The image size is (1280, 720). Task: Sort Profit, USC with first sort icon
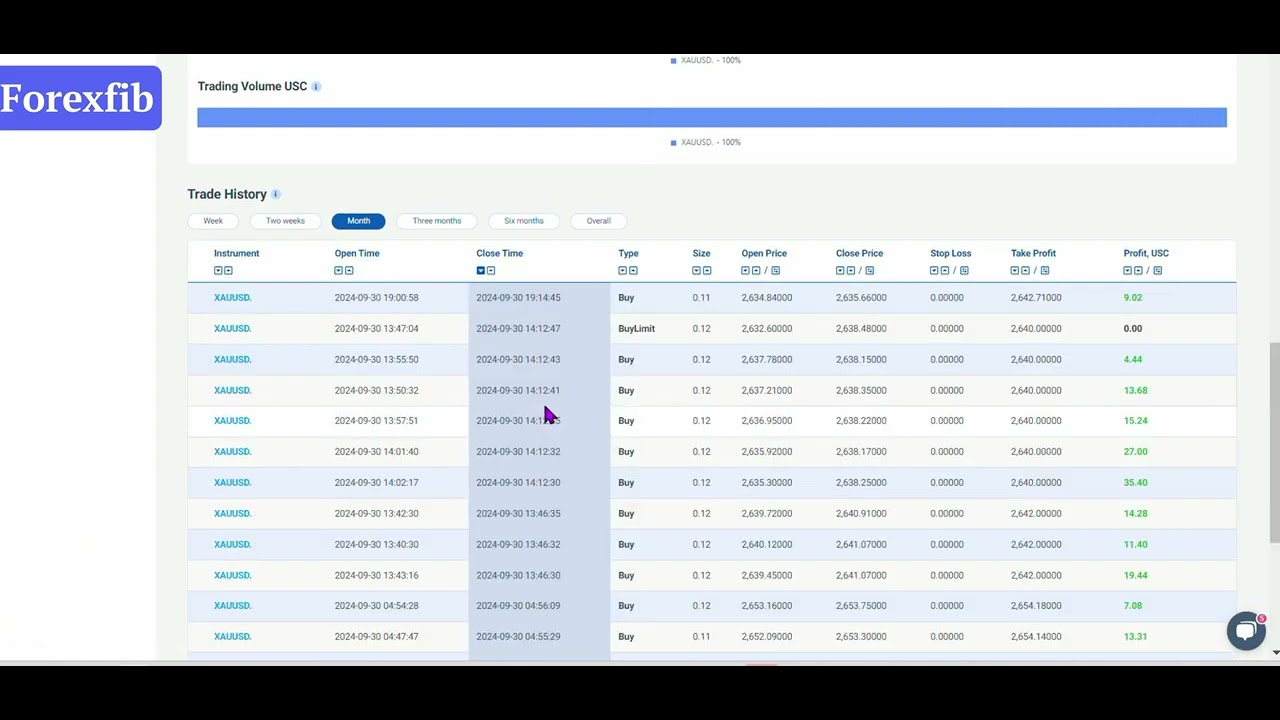click(x=1128, y=271)
